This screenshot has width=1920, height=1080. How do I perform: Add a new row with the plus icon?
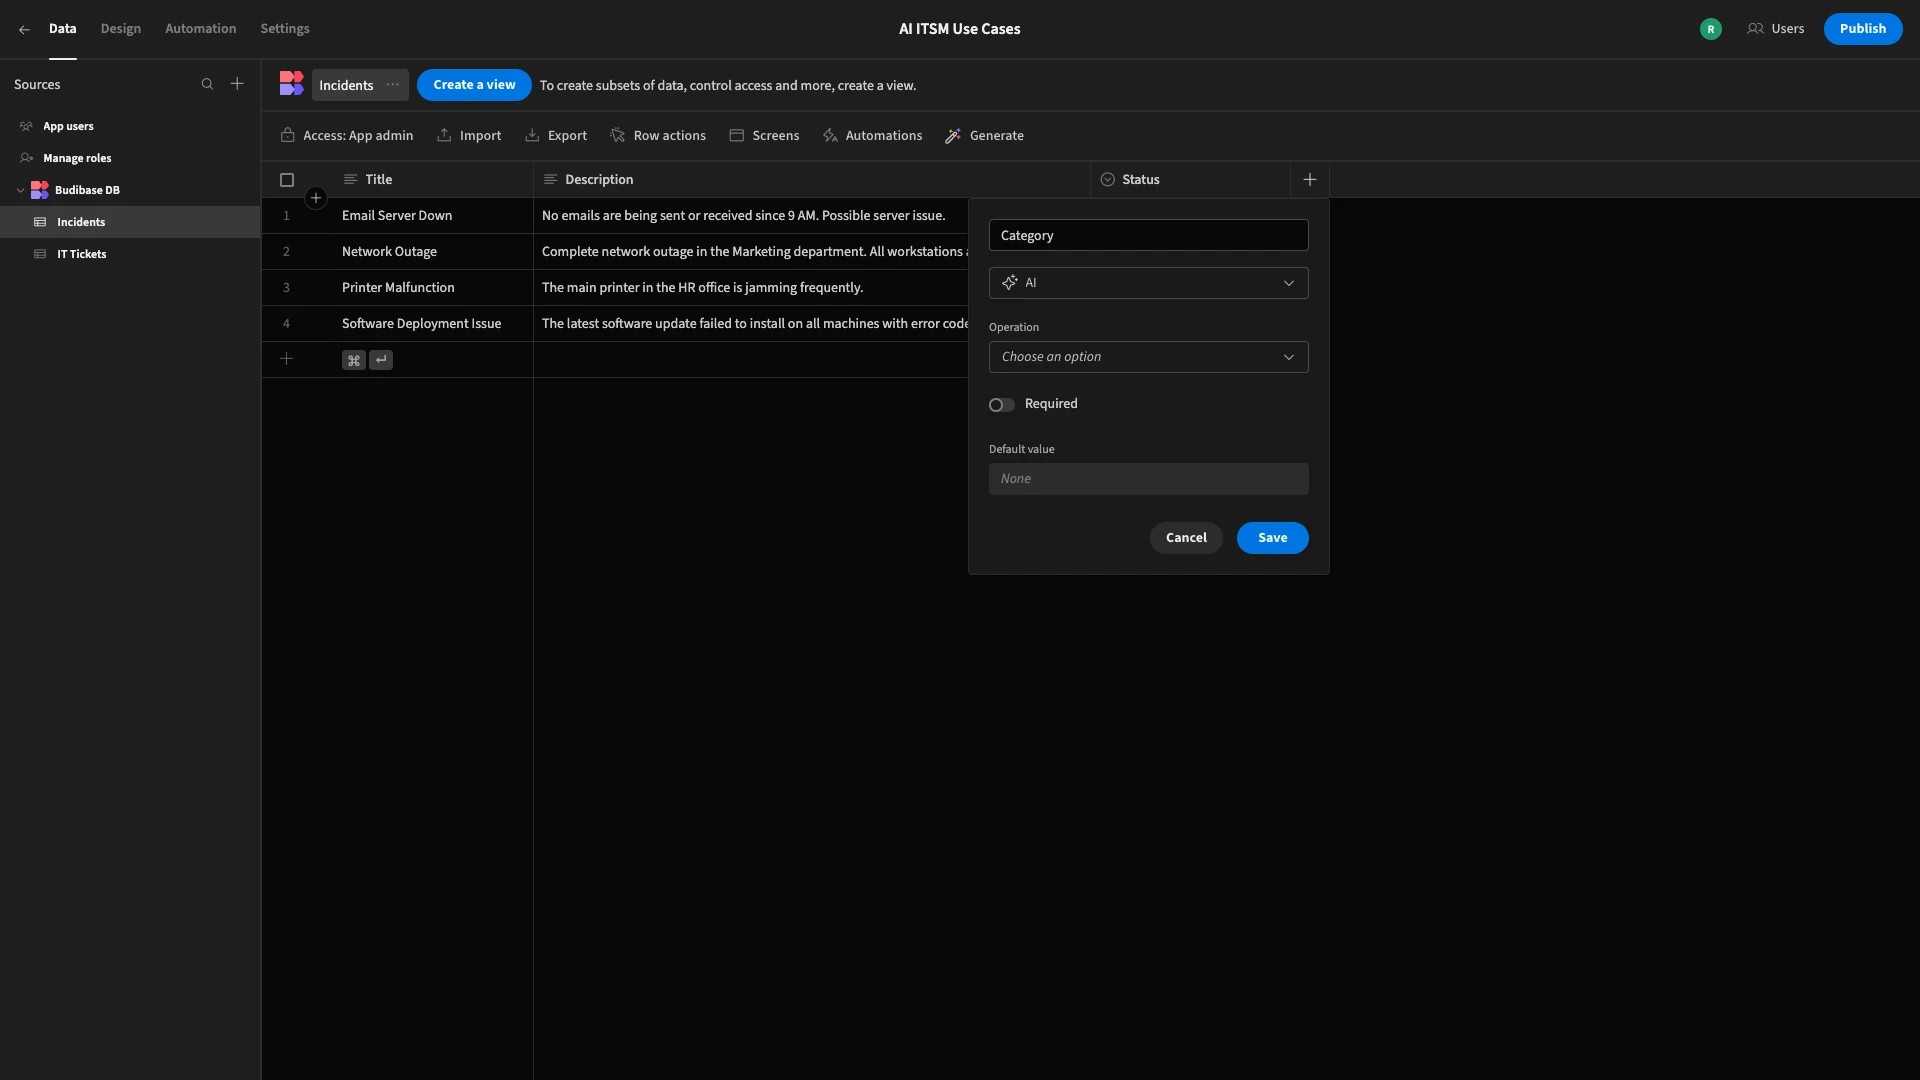286,359
